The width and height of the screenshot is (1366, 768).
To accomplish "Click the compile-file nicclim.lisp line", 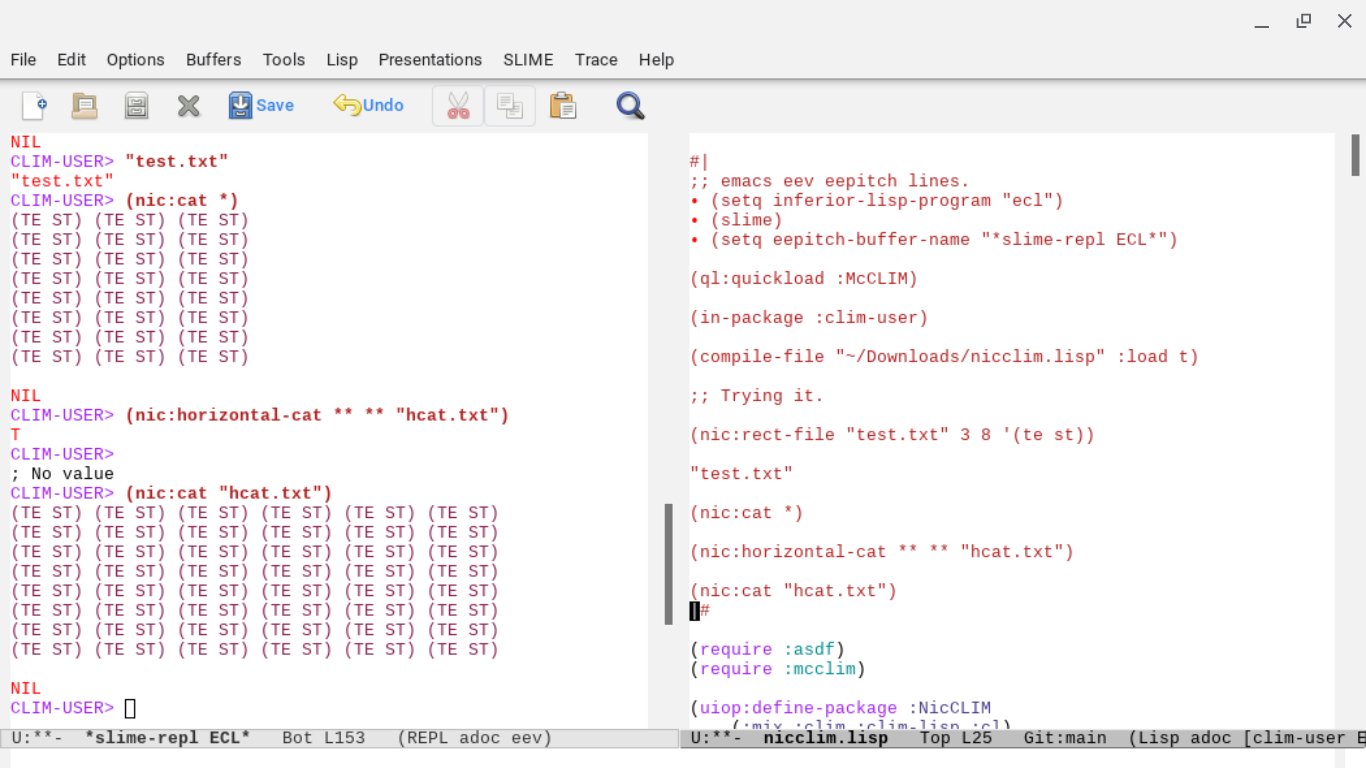I will (944, 357).
